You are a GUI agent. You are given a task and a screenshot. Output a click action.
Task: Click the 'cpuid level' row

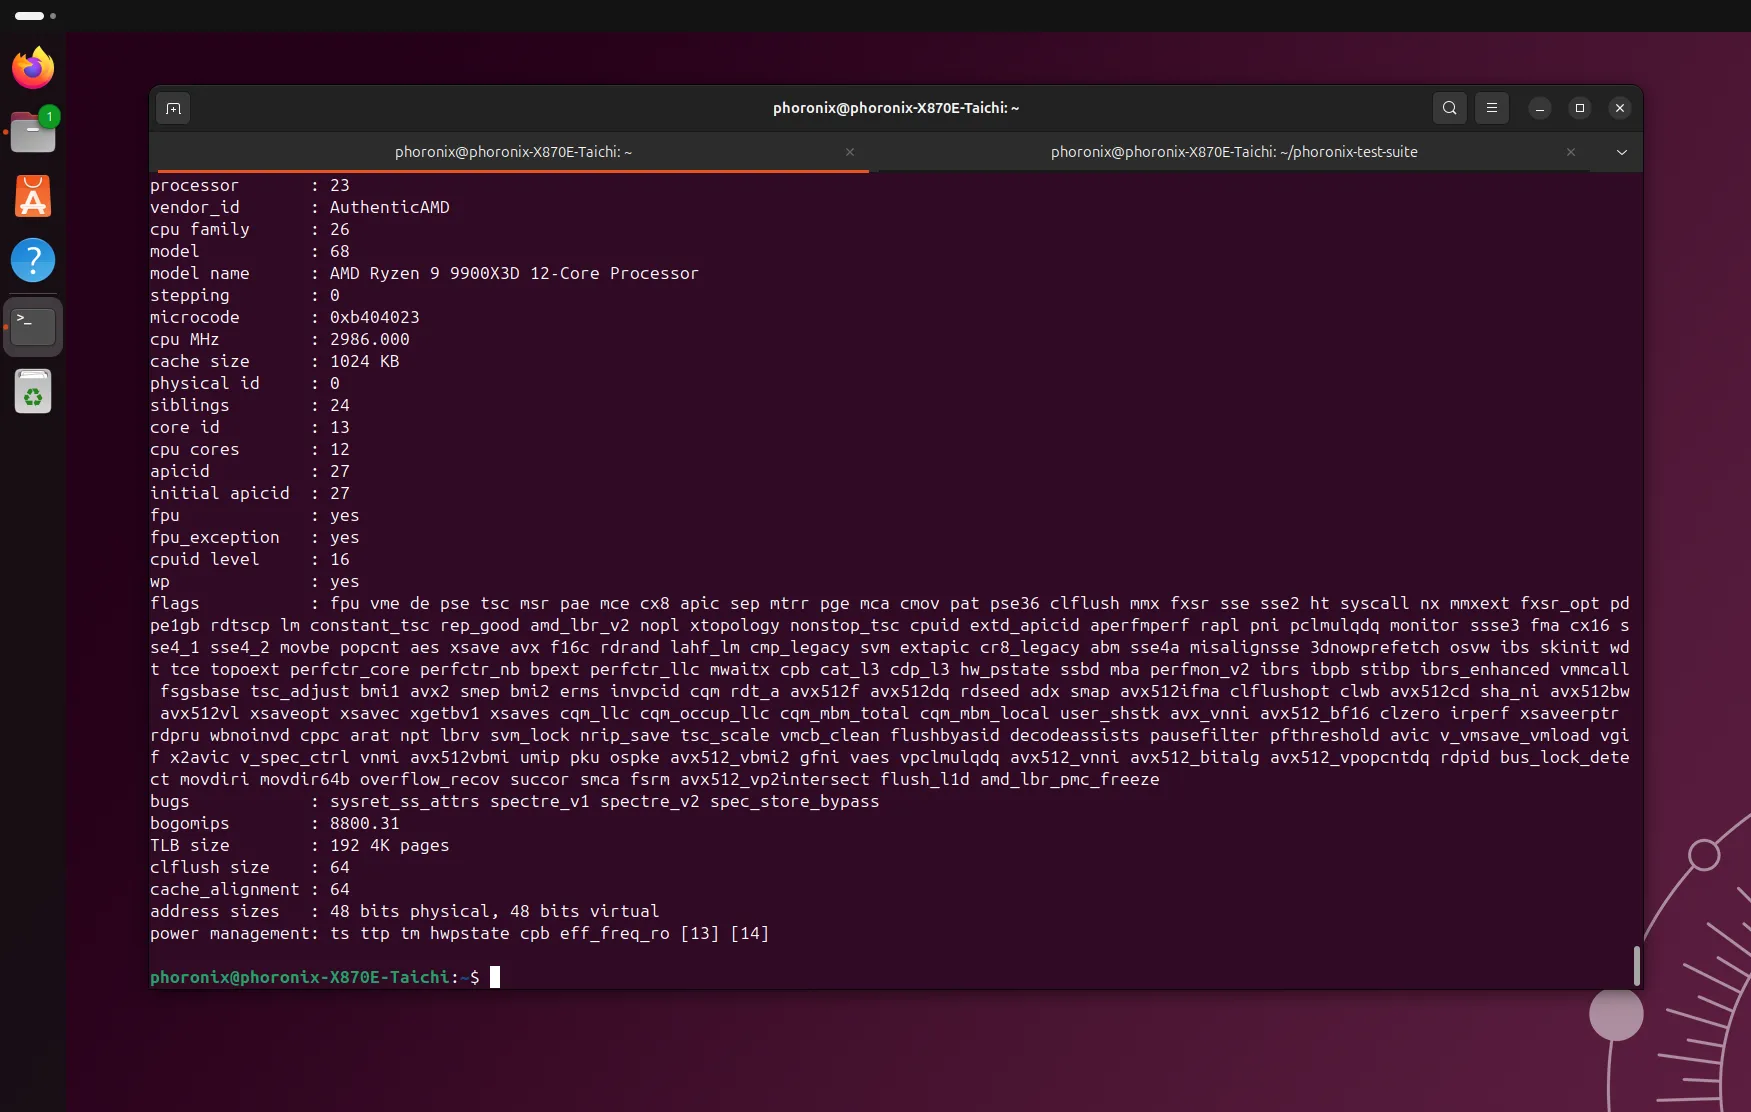pyautogui.click(x=250, y=559)
